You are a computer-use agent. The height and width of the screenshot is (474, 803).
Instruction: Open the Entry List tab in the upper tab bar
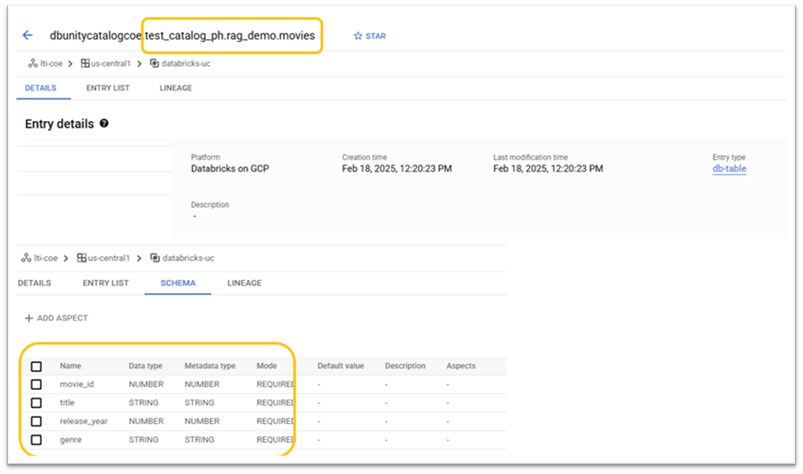coord(107,88)
